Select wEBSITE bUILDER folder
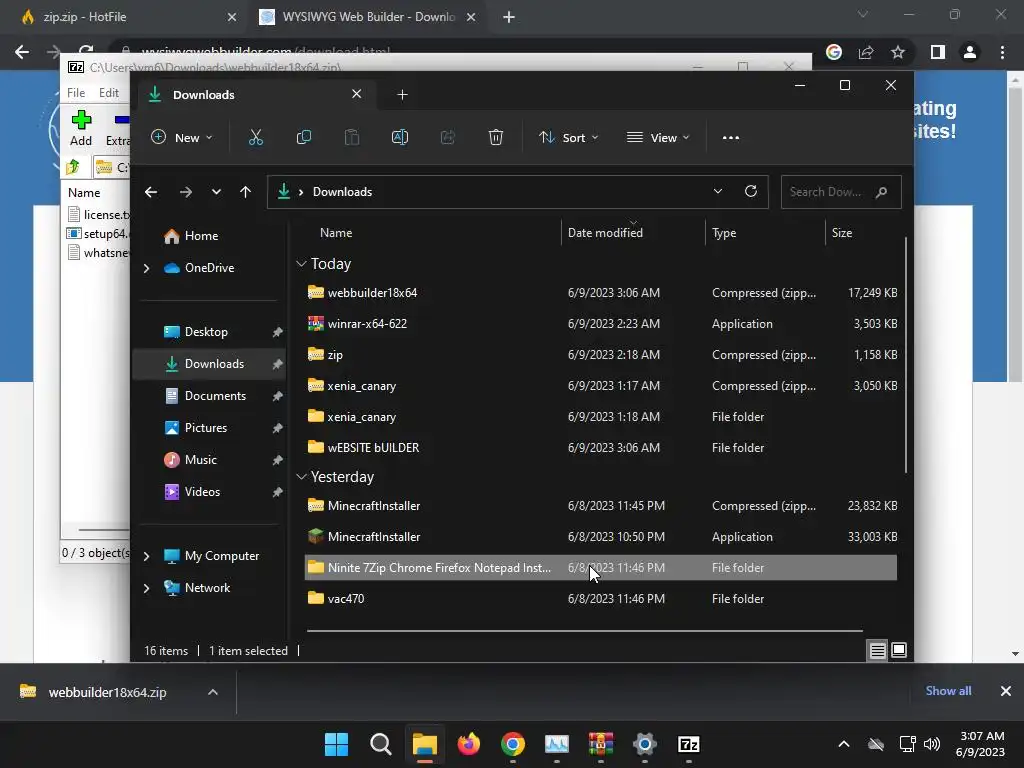The width and height of the screenshot is (1024, 768). (601, 448)
